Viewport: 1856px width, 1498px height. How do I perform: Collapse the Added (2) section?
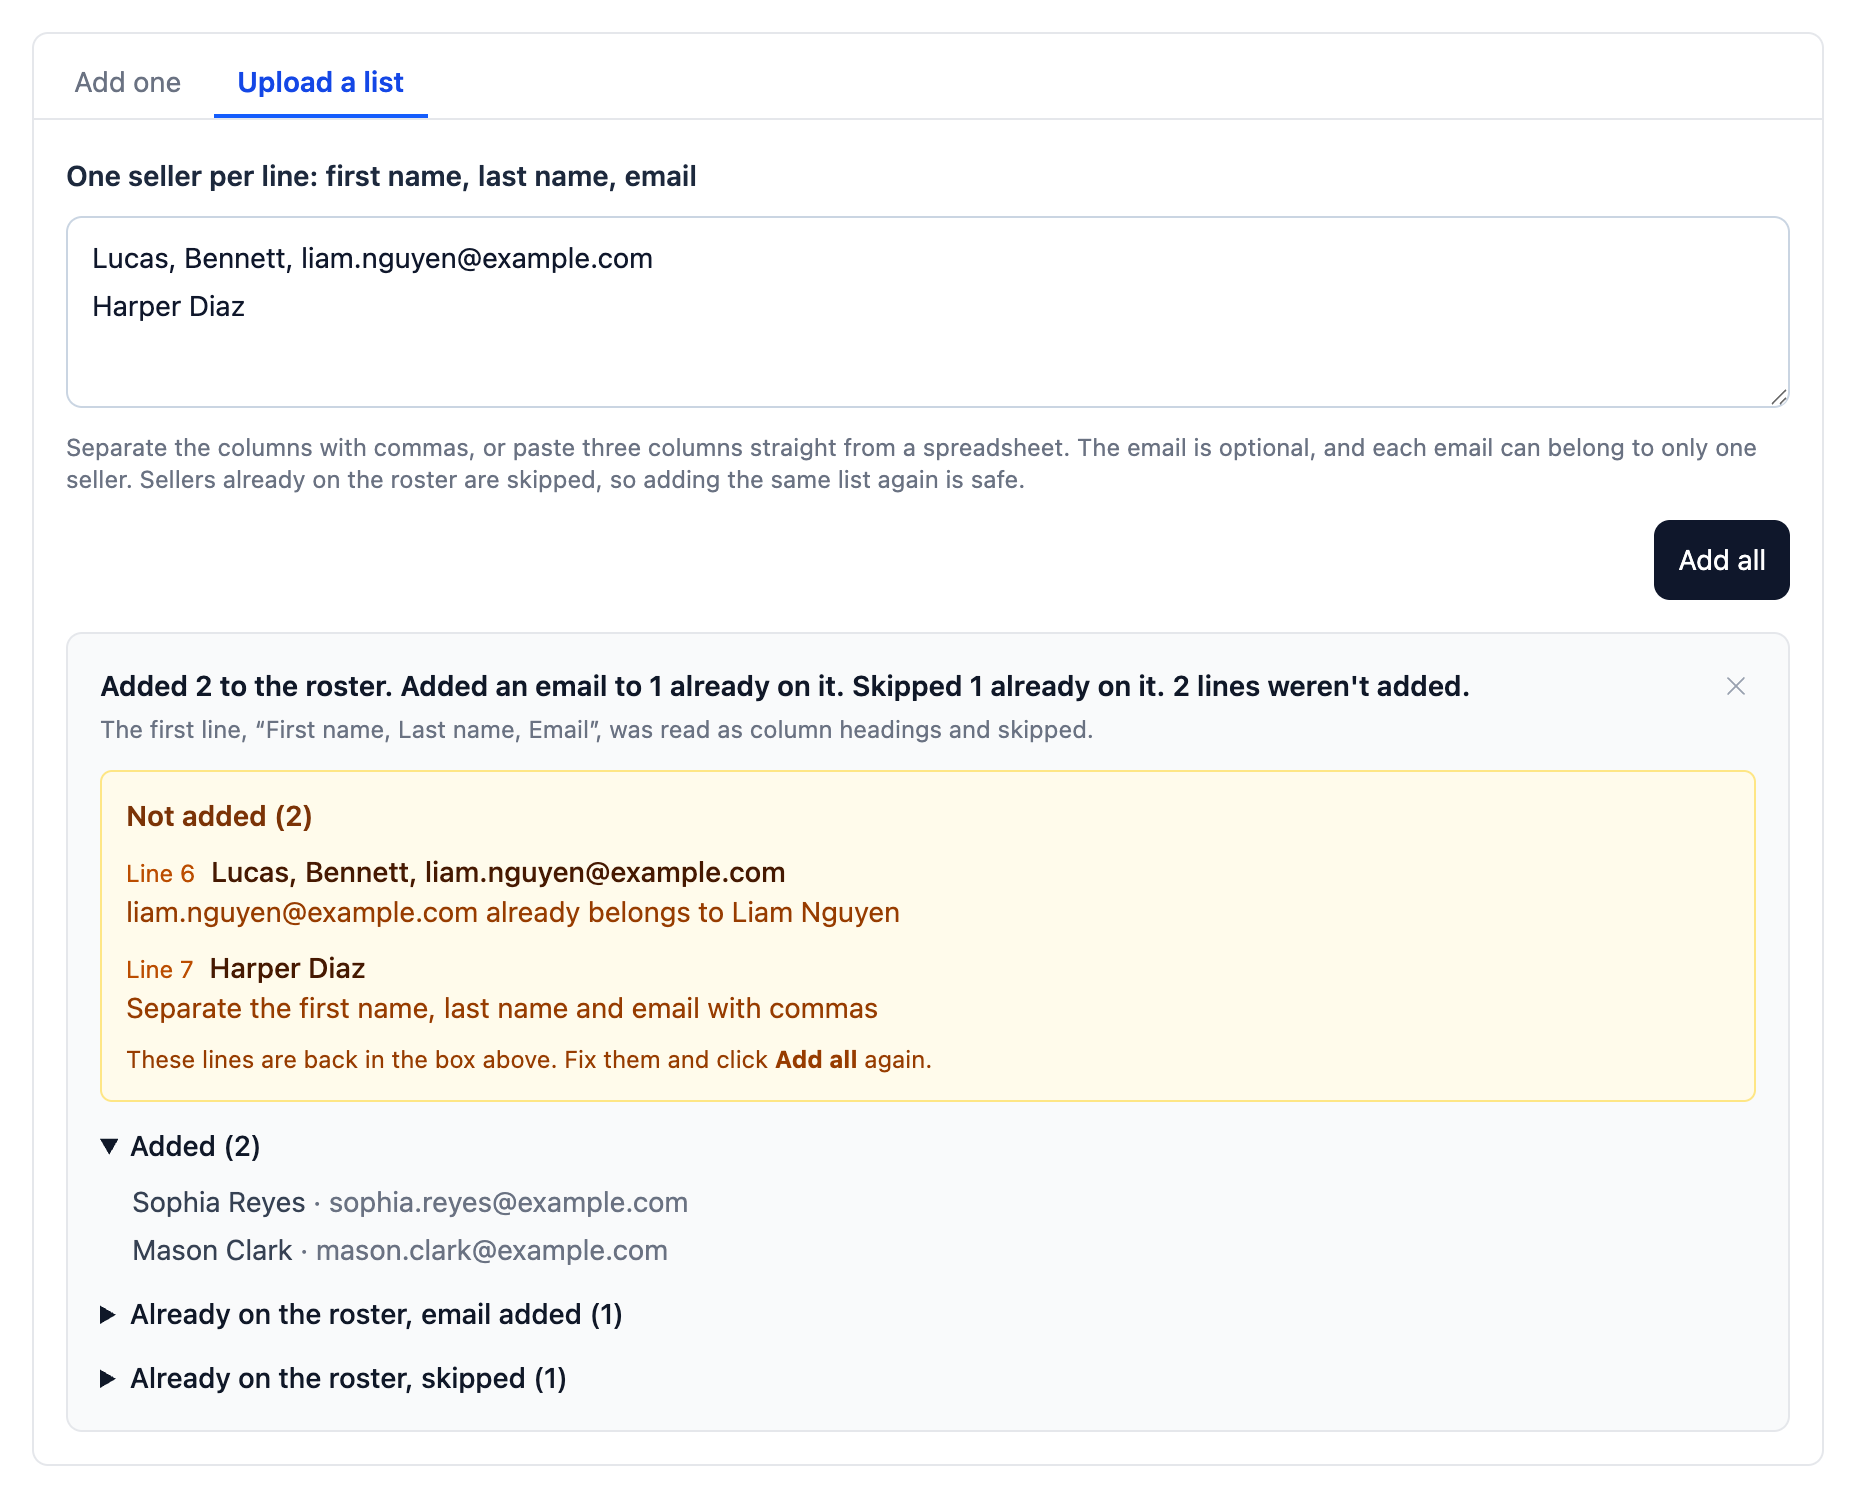tap(181, 1146)
